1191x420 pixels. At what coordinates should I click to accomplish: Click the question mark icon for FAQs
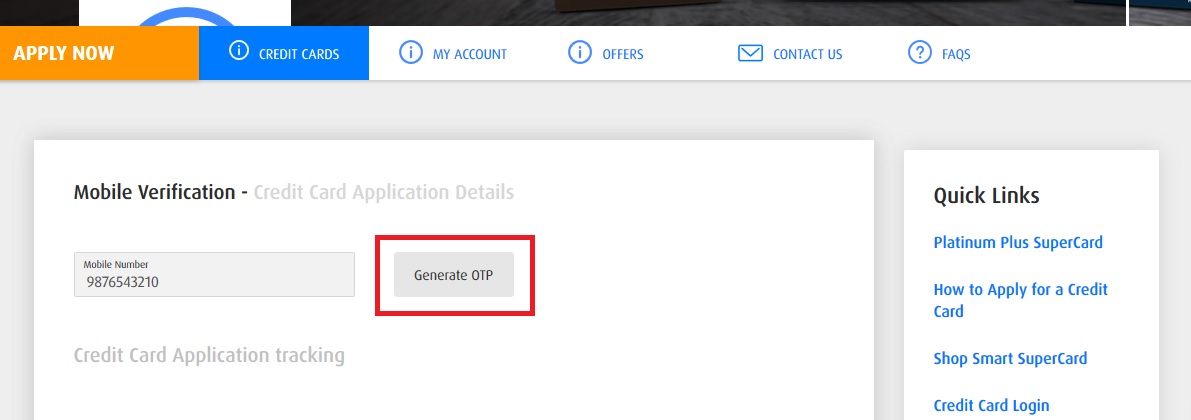point(919,53)
